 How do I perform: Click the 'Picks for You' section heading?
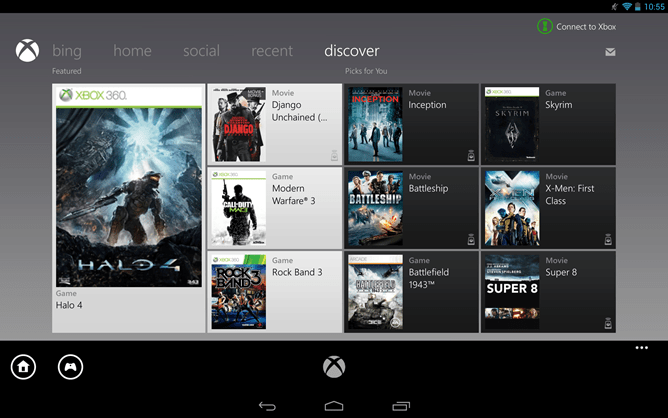[x=366, y=71]
